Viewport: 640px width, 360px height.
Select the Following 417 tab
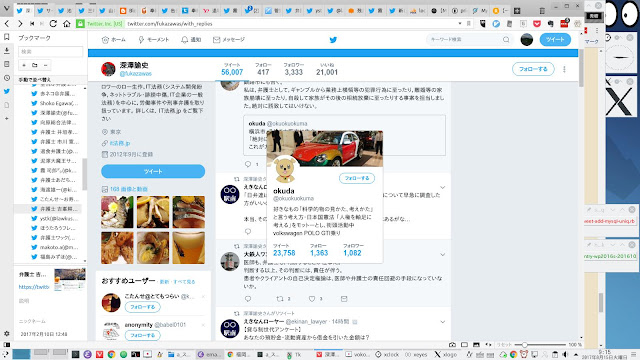[263, 69]
